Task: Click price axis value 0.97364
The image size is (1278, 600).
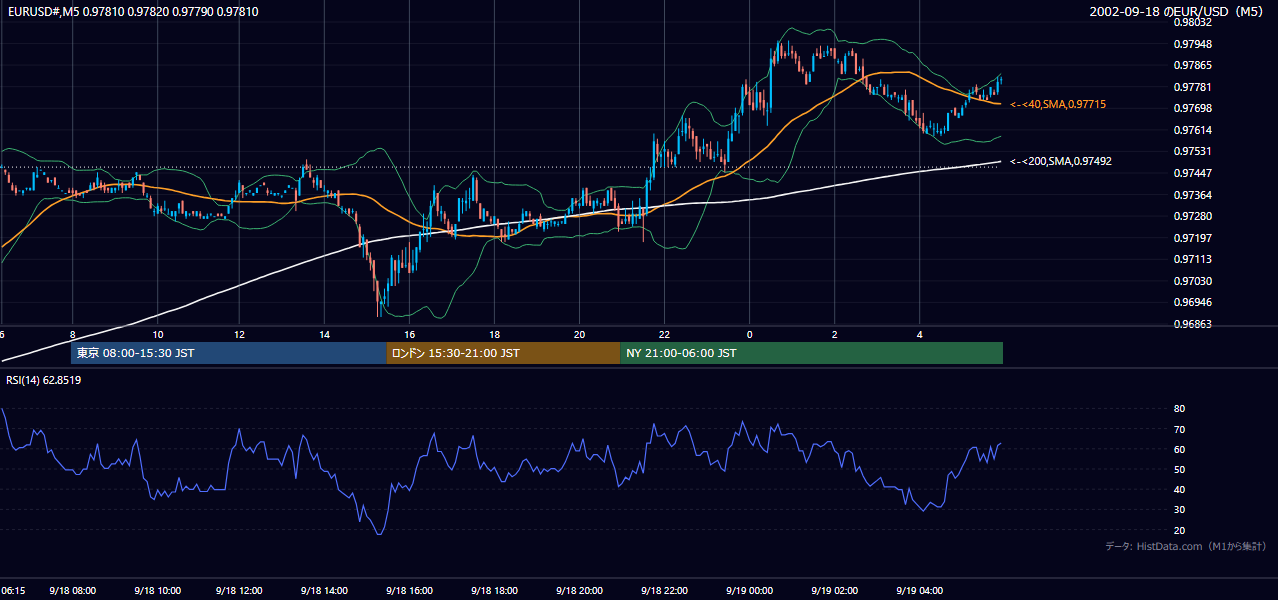Action: [x=1193, y=195]
